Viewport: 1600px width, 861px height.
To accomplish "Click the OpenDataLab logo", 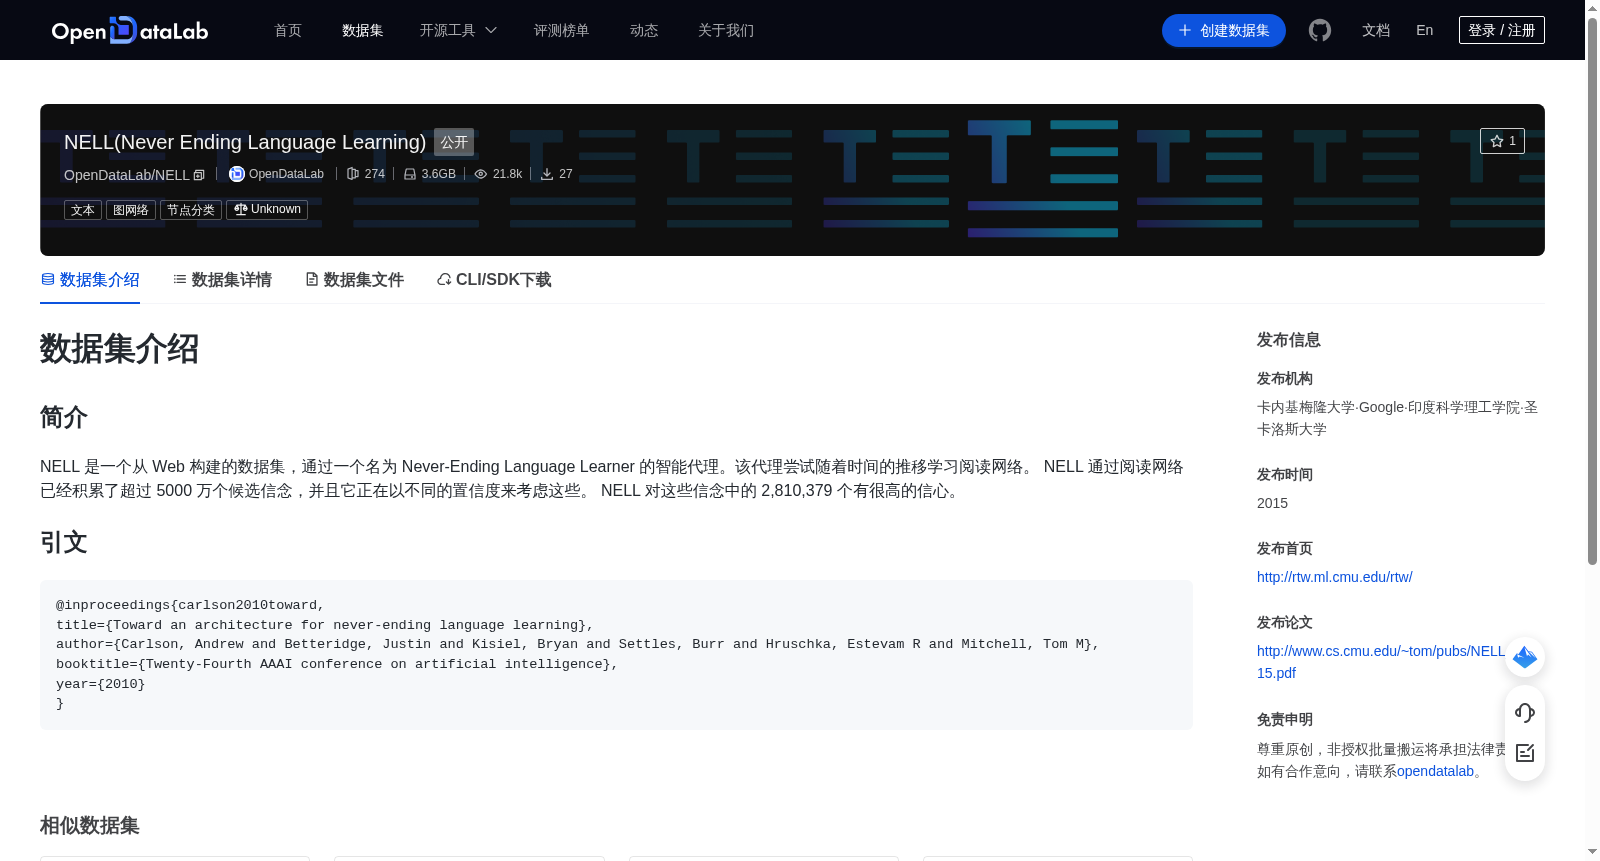I will point(130,30).
